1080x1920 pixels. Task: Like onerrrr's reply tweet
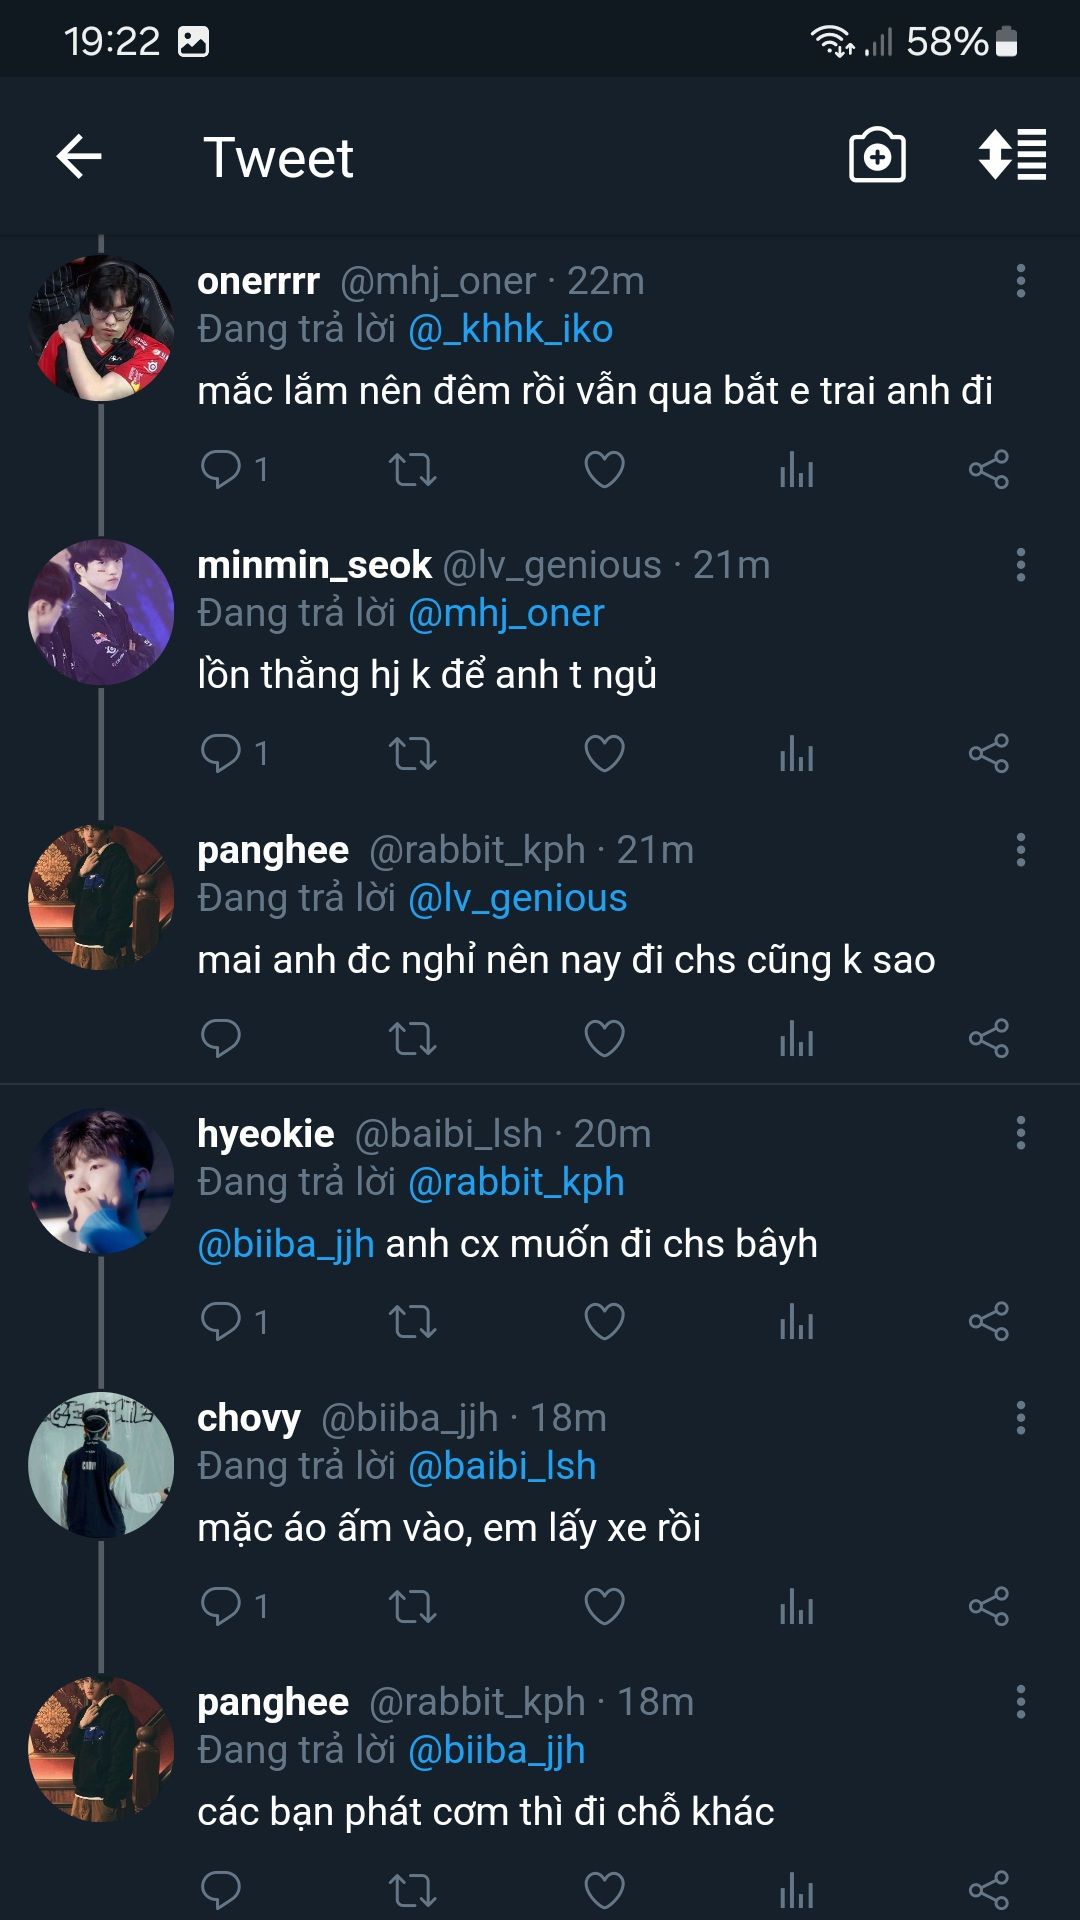pos(604,469)
